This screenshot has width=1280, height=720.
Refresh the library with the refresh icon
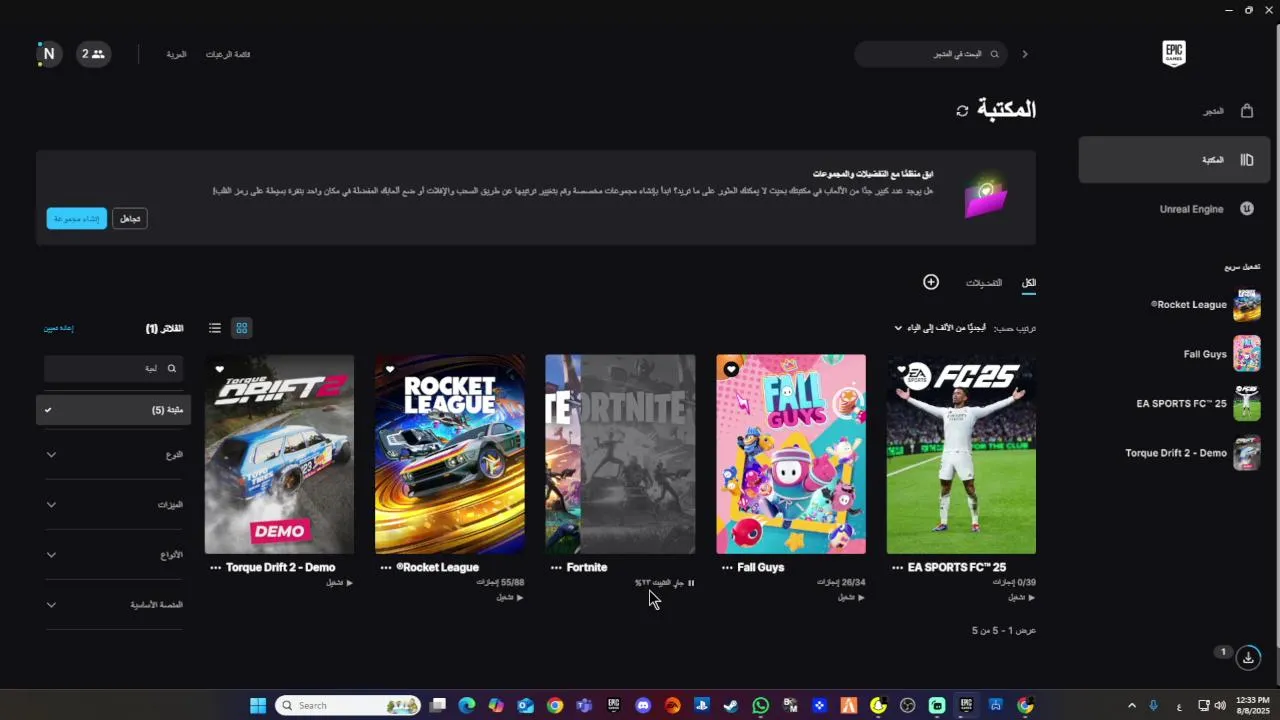[962, 111]
